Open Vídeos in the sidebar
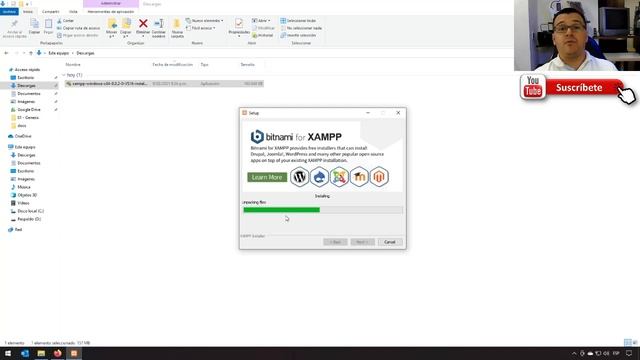 pyautogui.click(x=23, y=203)
